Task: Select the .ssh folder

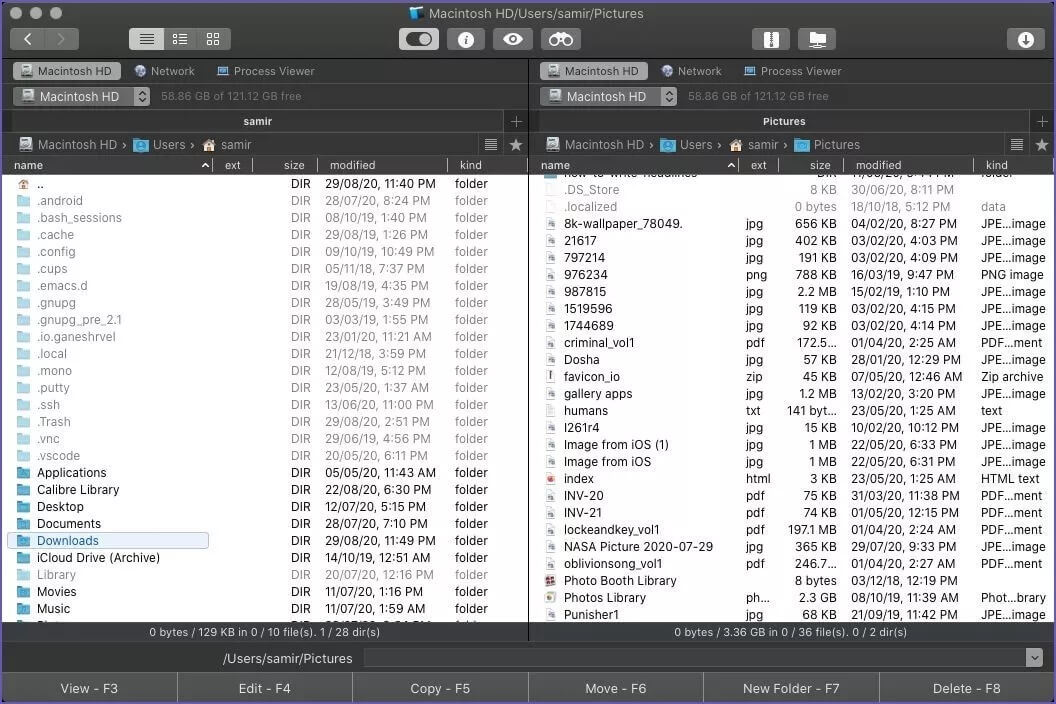Action: [x=48, y=404]
